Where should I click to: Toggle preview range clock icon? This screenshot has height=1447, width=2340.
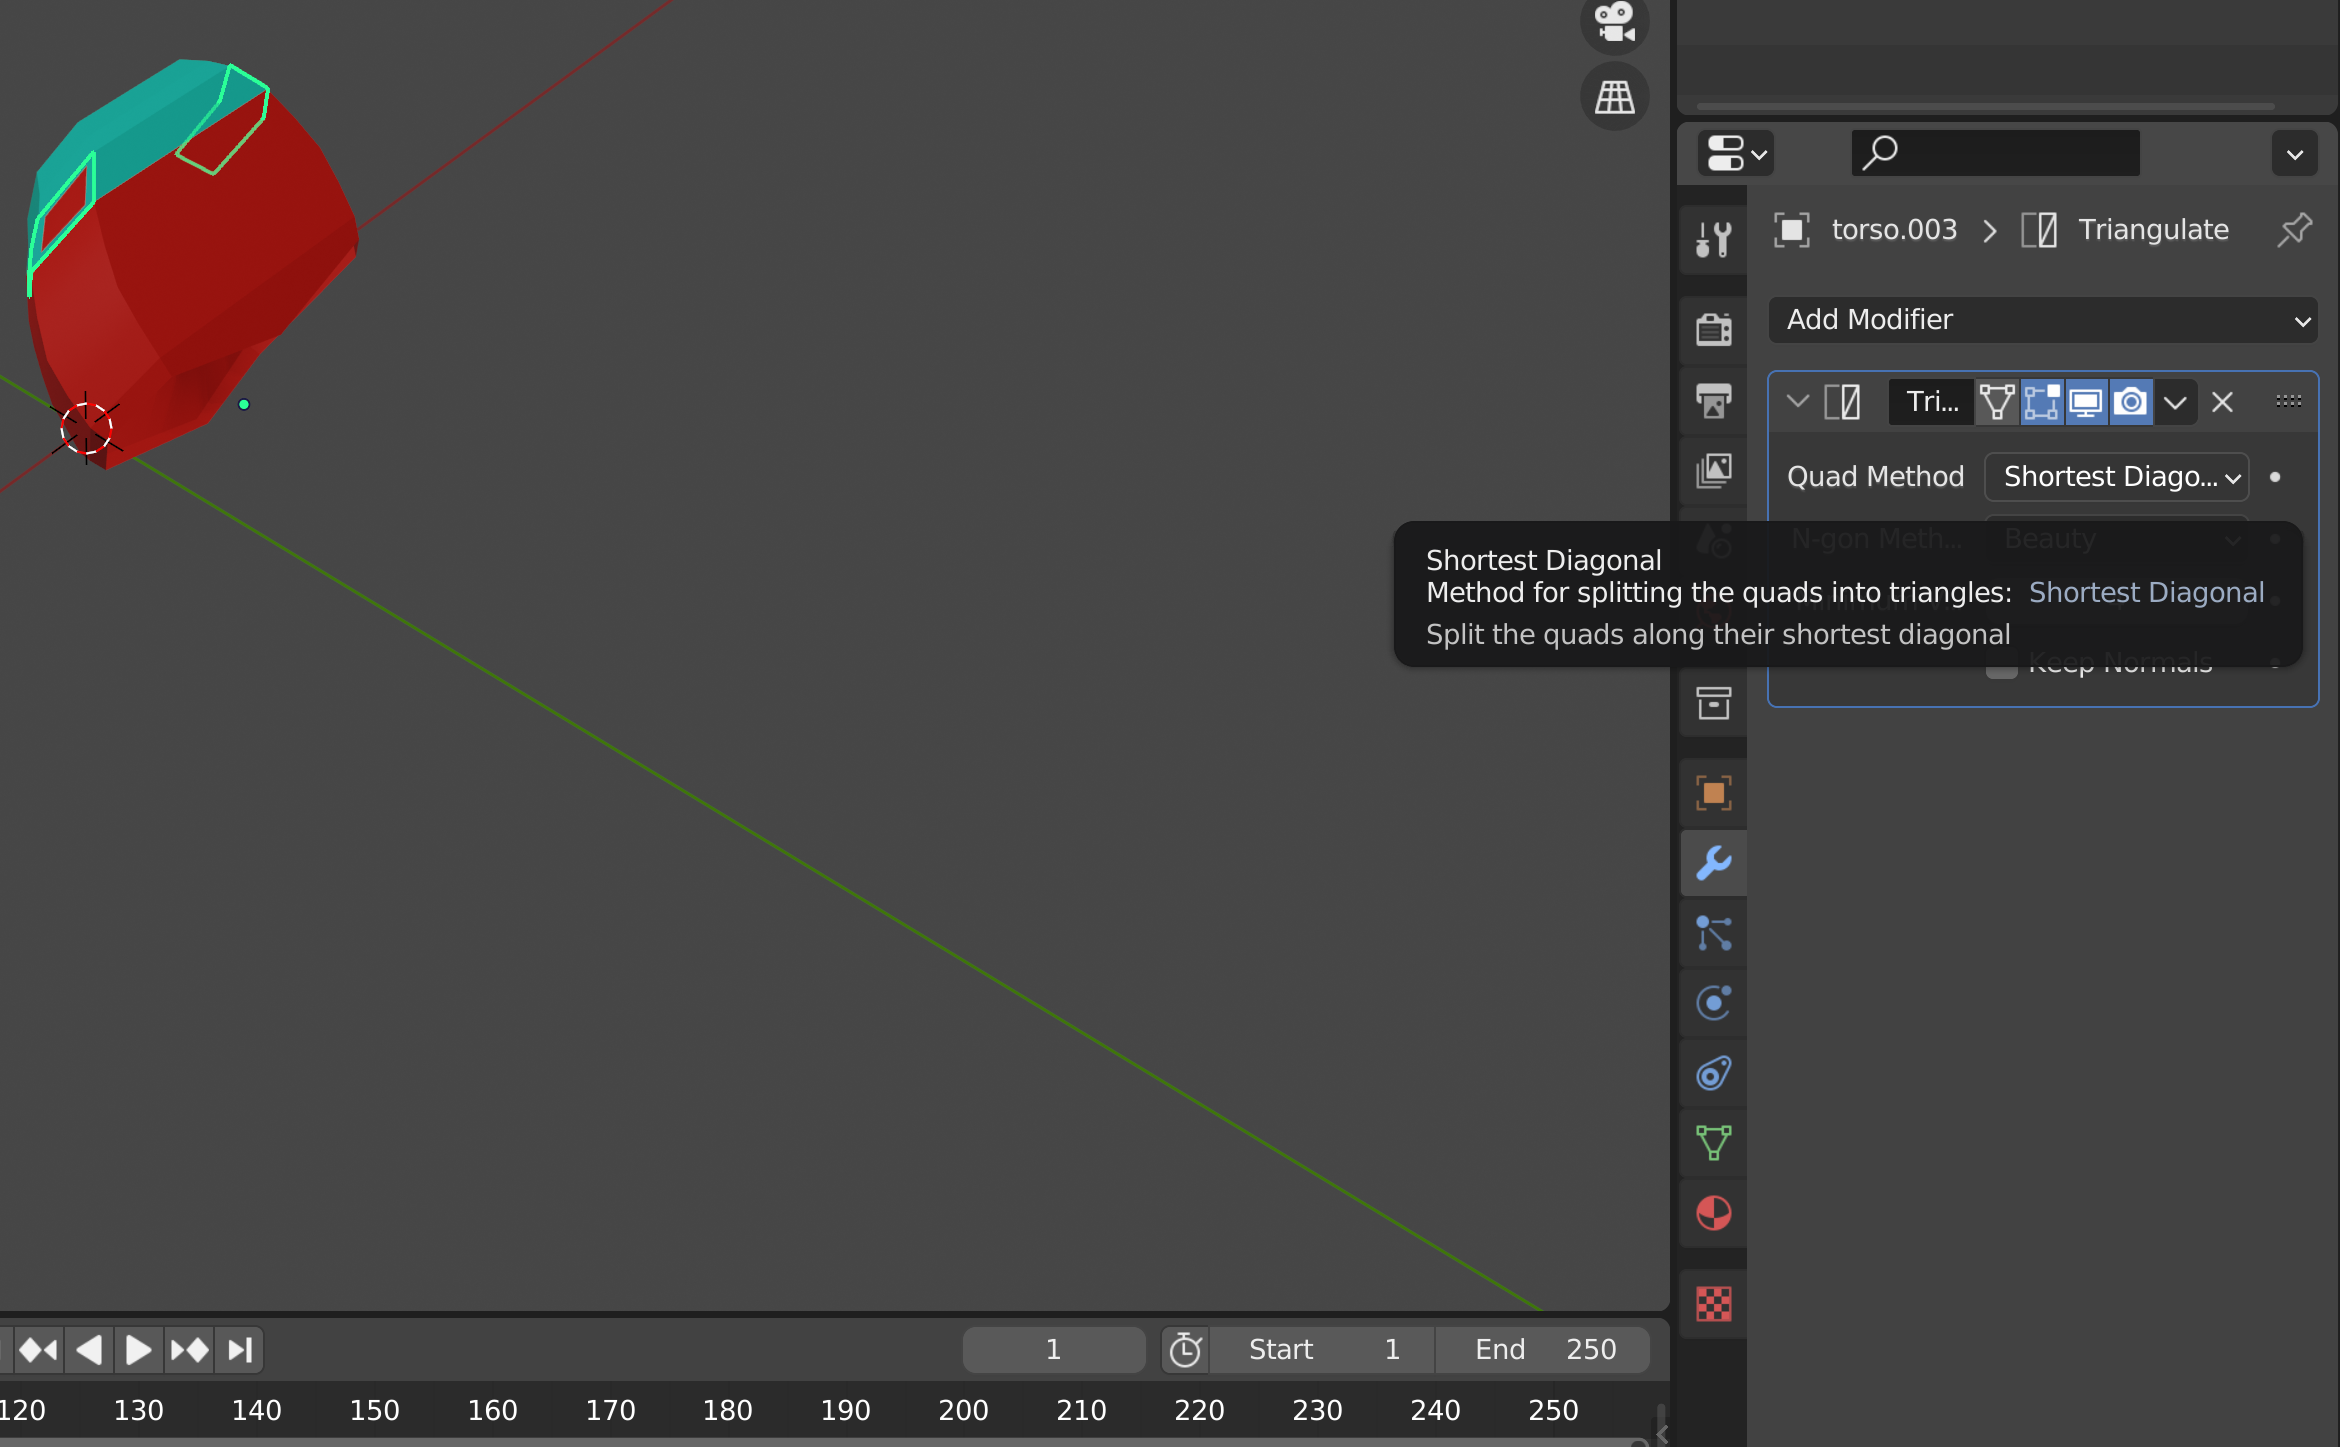[1185, 1350]
